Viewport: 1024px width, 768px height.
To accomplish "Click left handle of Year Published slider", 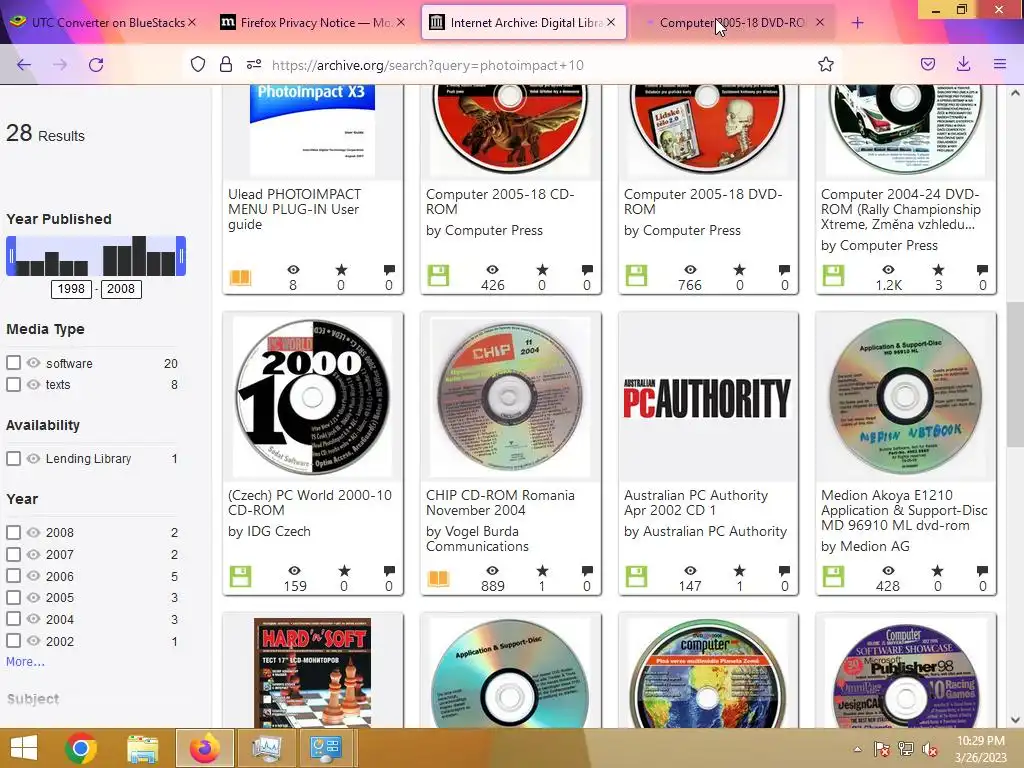I will (10, 256).
